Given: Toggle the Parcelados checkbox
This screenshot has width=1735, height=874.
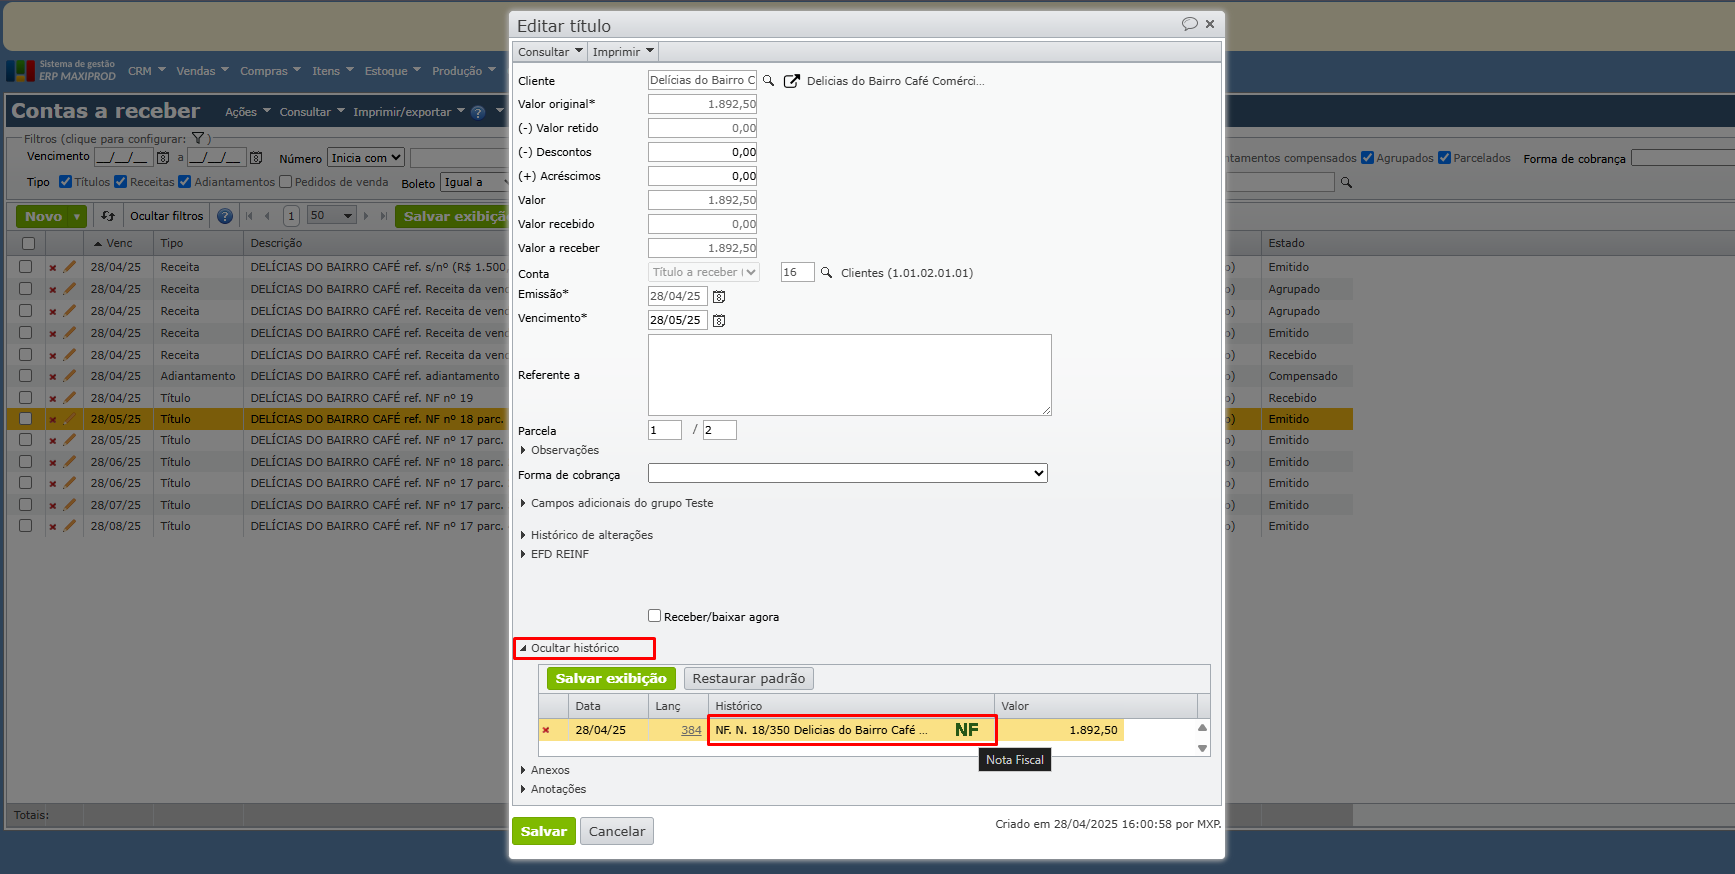Looking at the screenshot, I should [x=1444, y=158].
